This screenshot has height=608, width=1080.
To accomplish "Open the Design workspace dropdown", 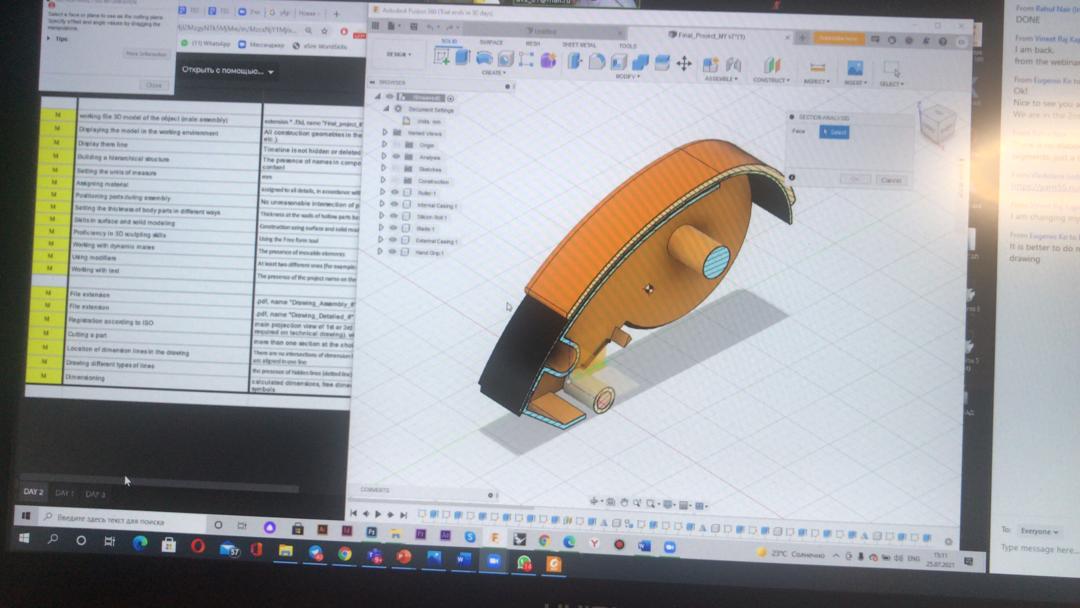I will (x=399, y=54).
